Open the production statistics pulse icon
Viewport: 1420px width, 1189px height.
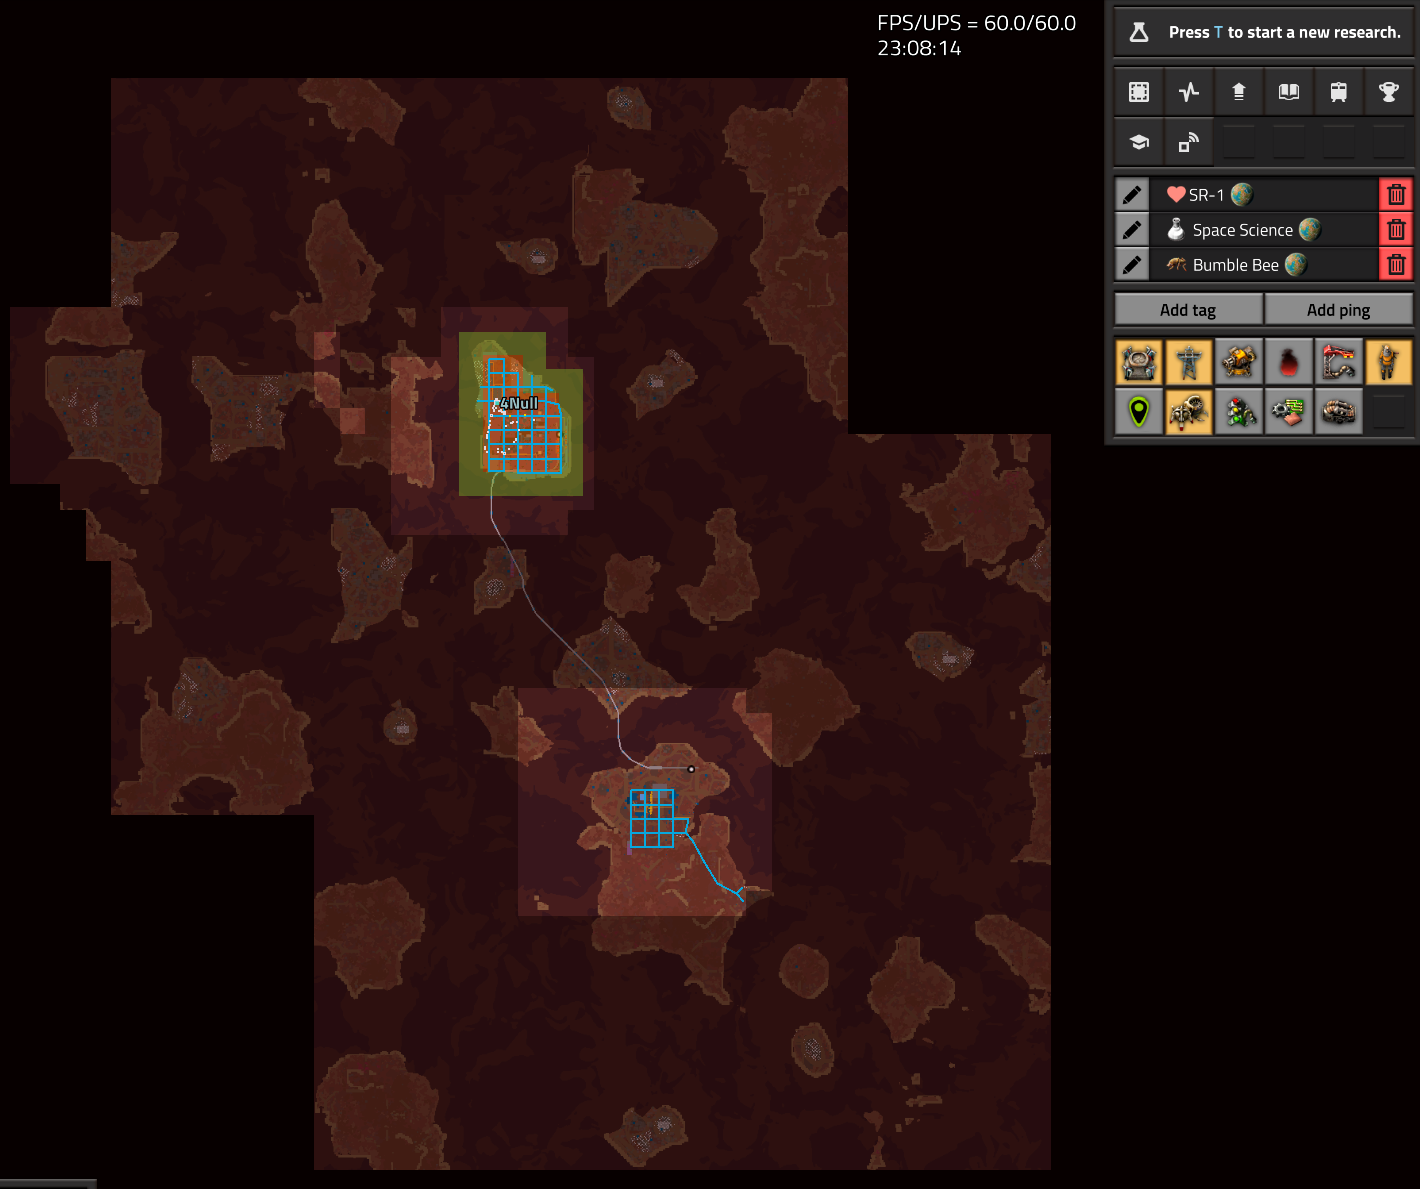point(1189,92)
